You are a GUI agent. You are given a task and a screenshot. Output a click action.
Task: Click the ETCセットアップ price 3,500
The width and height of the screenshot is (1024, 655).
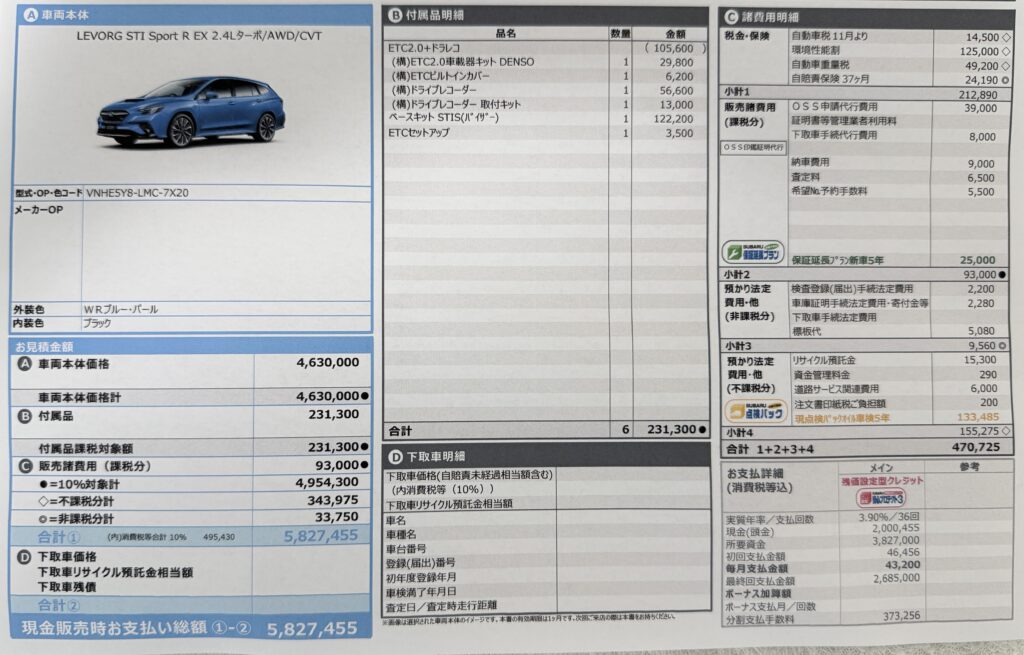coord(679,133)
